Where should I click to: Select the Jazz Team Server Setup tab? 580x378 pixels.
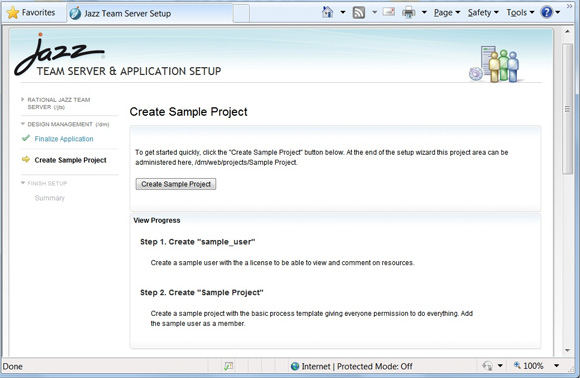point(150,13)
